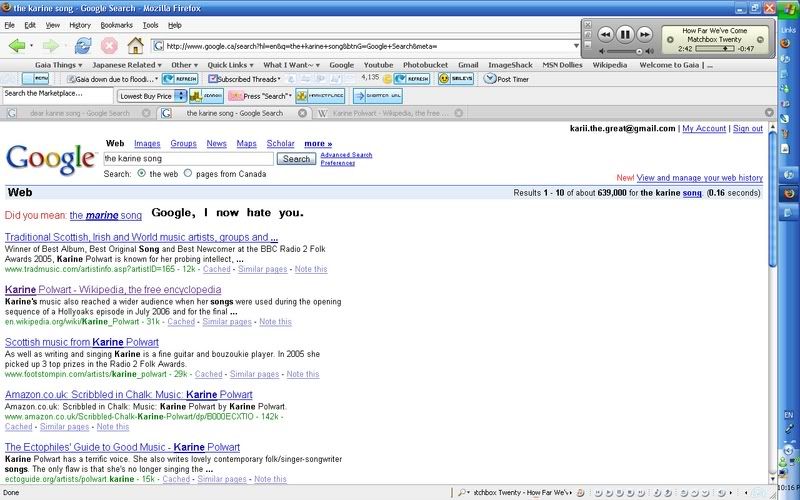Select 'the web' search radio button

tap(141, 173)
